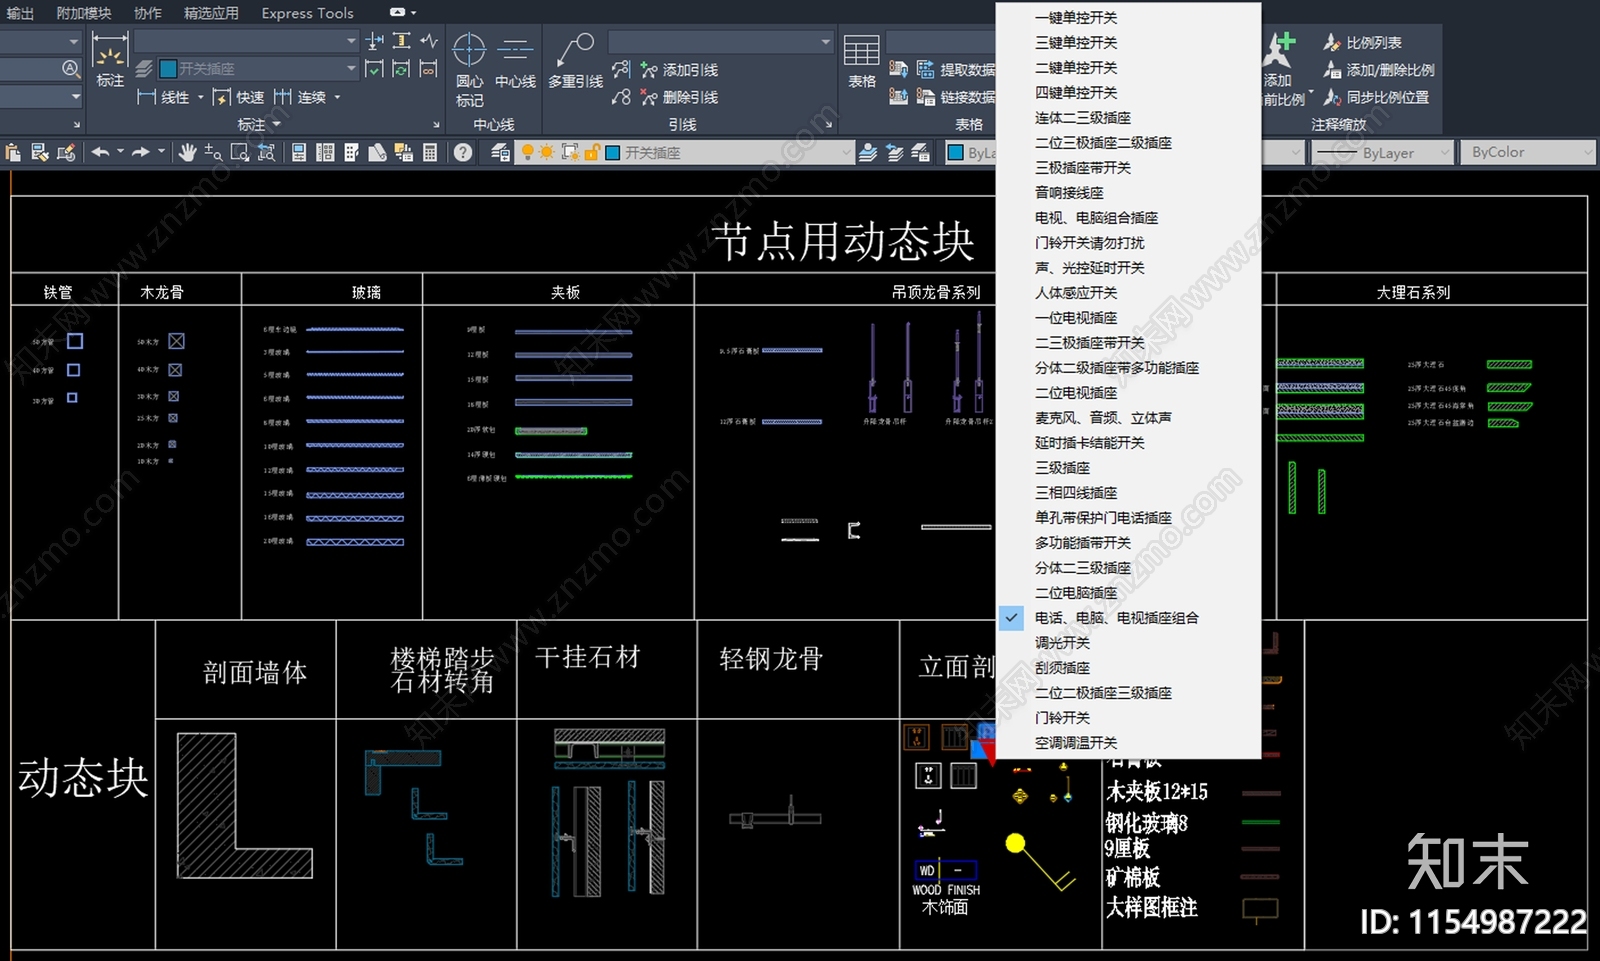Click 同步比例位置 sync scale positions
The height and width of the screenshot is (961, 1600).
click(1376, 97)
